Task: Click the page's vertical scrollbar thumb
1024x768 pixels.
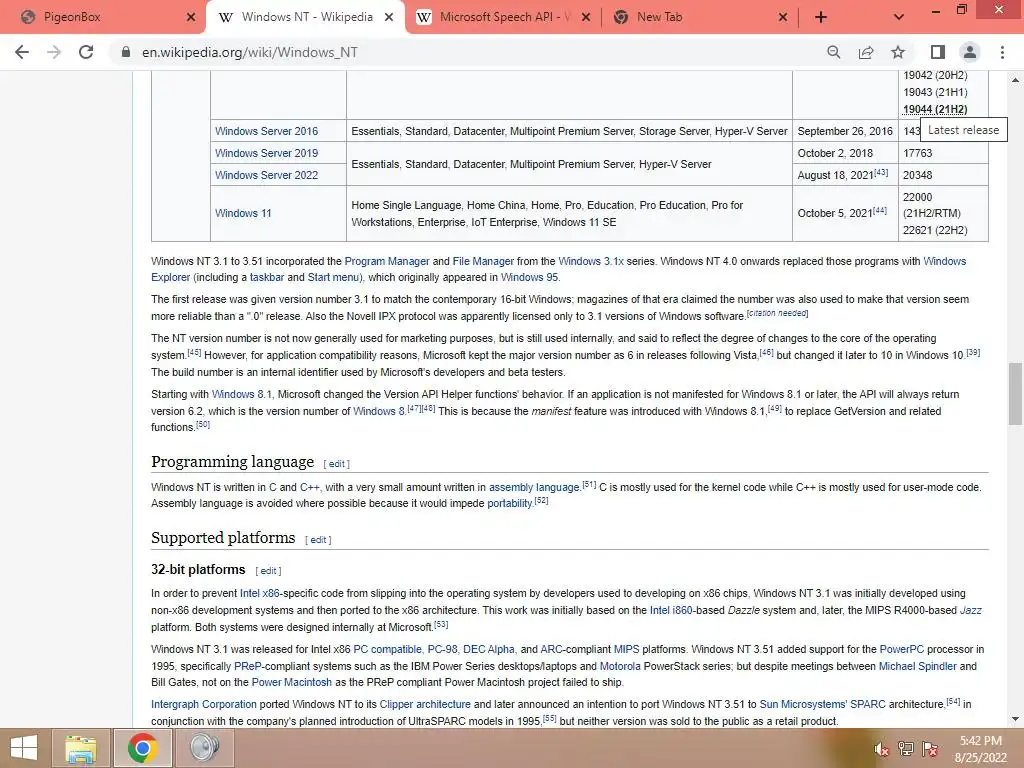Action: point(1015,394)
